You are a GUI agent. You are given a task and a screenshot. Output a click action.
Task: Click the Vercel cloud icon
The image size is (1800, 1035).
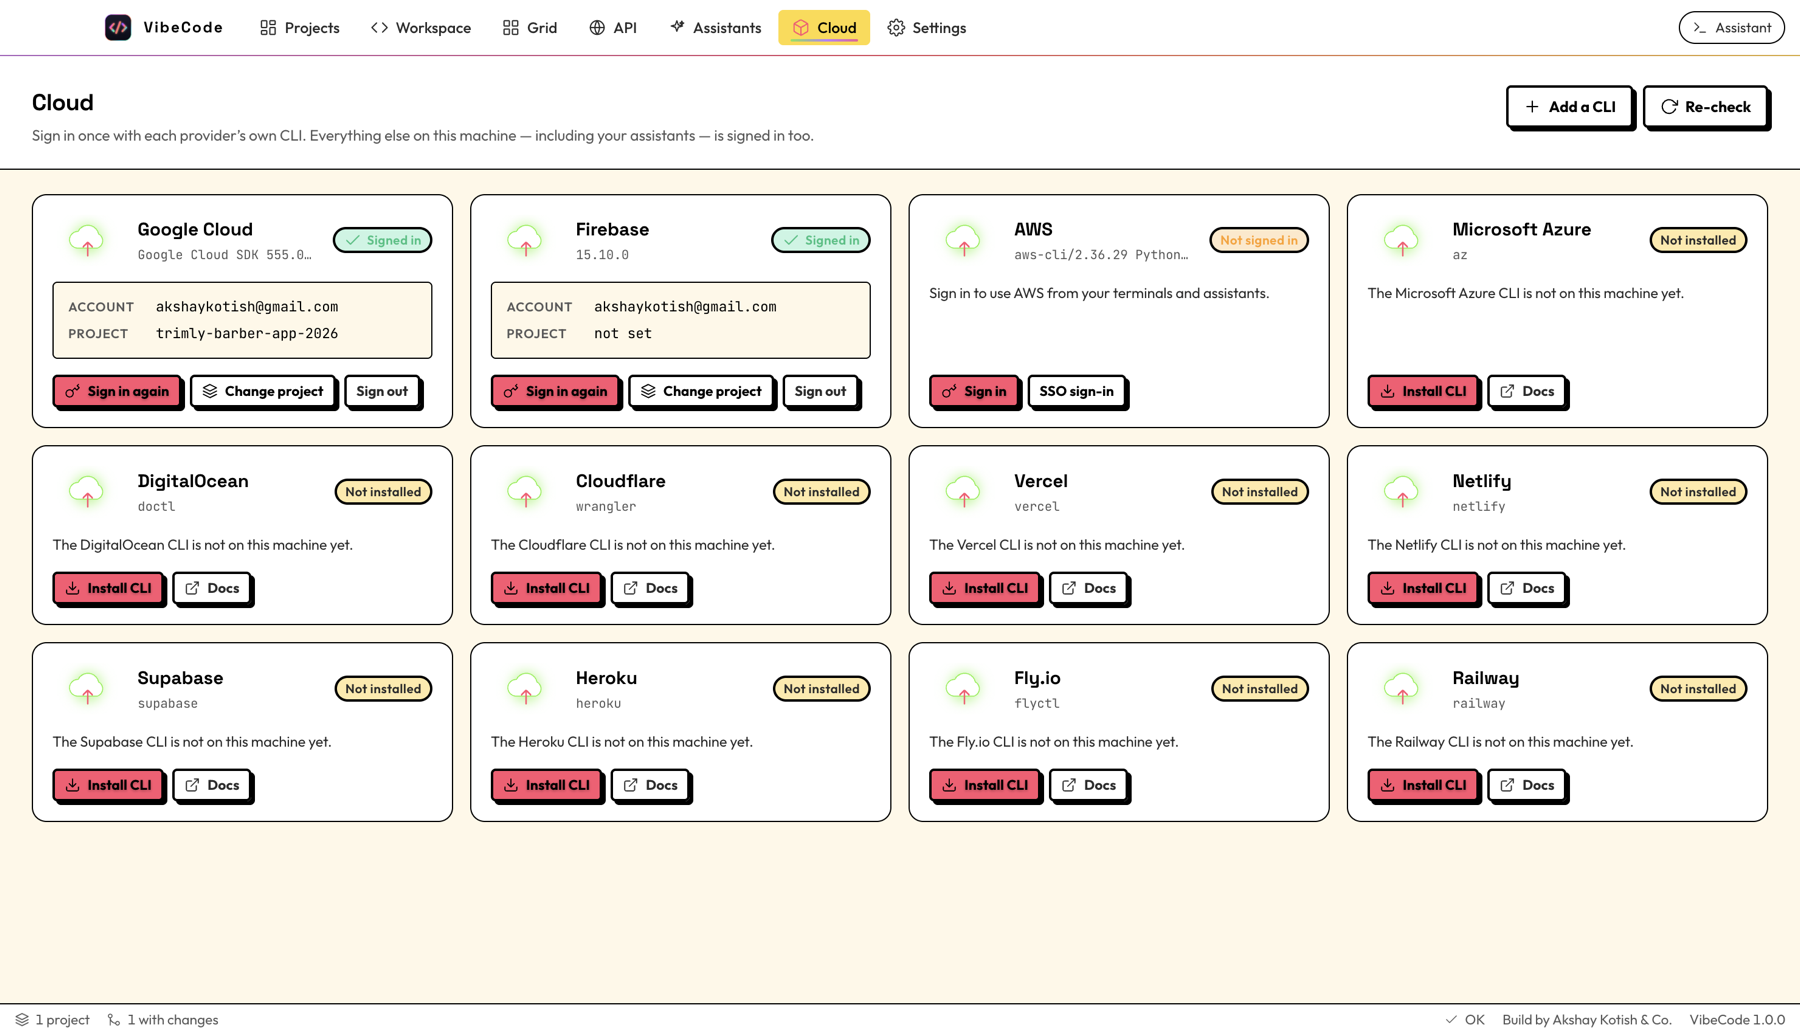tap(963, 491)
